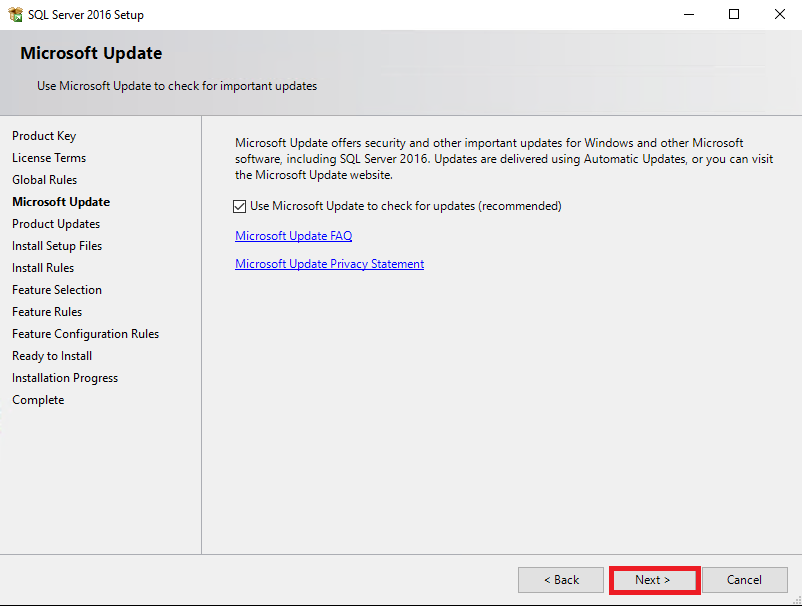Screen dimensions: 802x606
Task: Select the License Terms step
Action: (x=49, y=158)
